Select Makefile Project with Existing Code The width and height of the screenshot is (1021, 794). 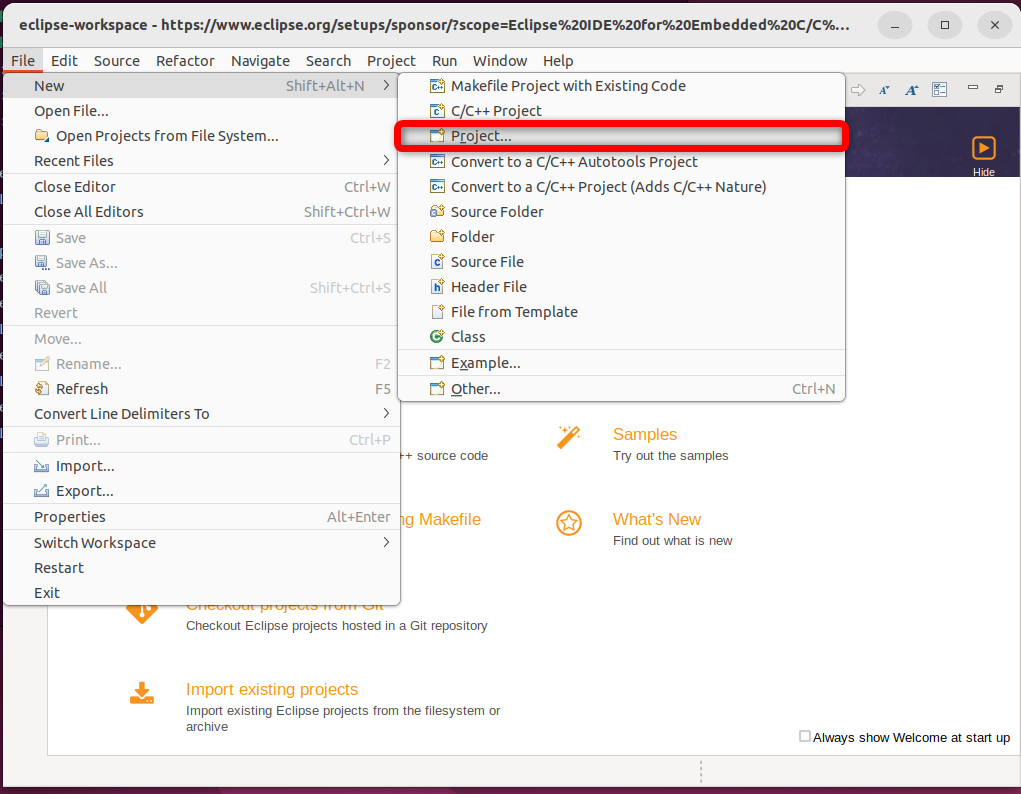tap(621, 86)
